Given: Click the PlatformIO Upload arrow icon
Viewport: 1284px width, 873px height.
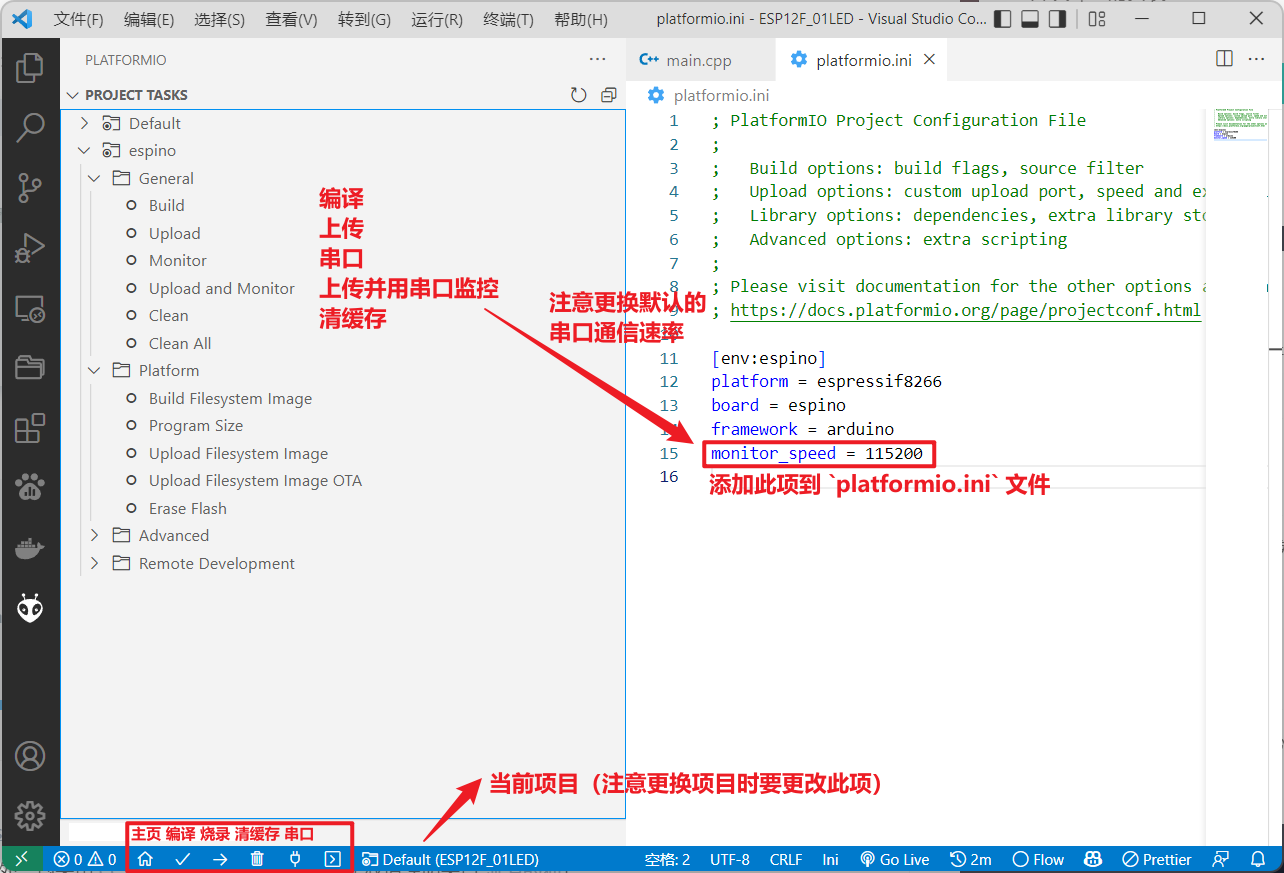Looking at the screenshot, I should (220, 859).
